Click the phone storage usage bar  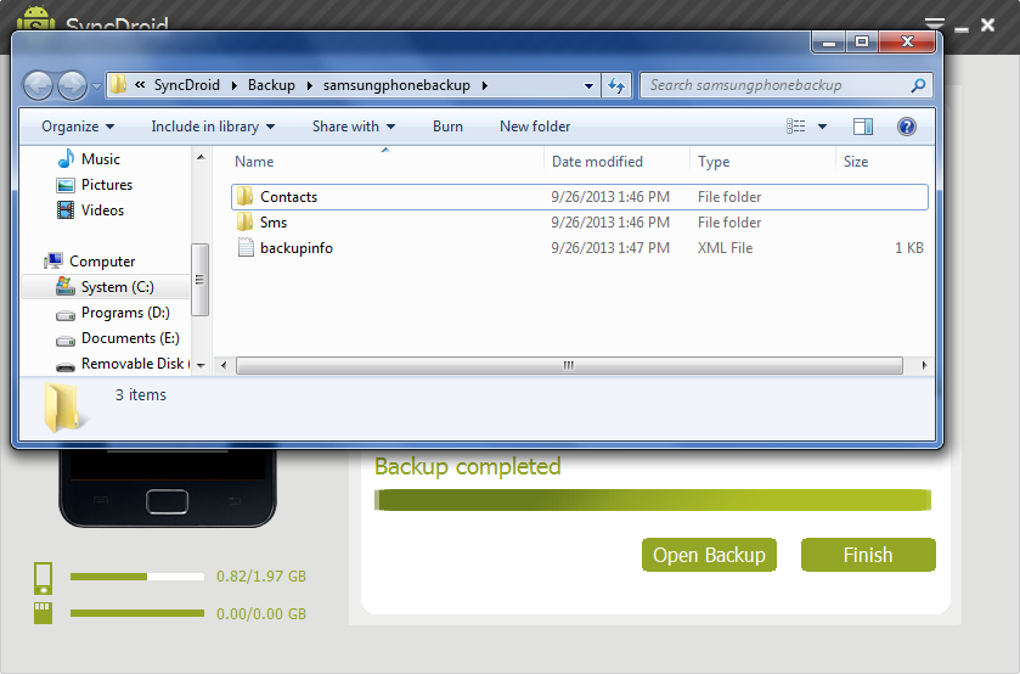(x=137, y=576)
